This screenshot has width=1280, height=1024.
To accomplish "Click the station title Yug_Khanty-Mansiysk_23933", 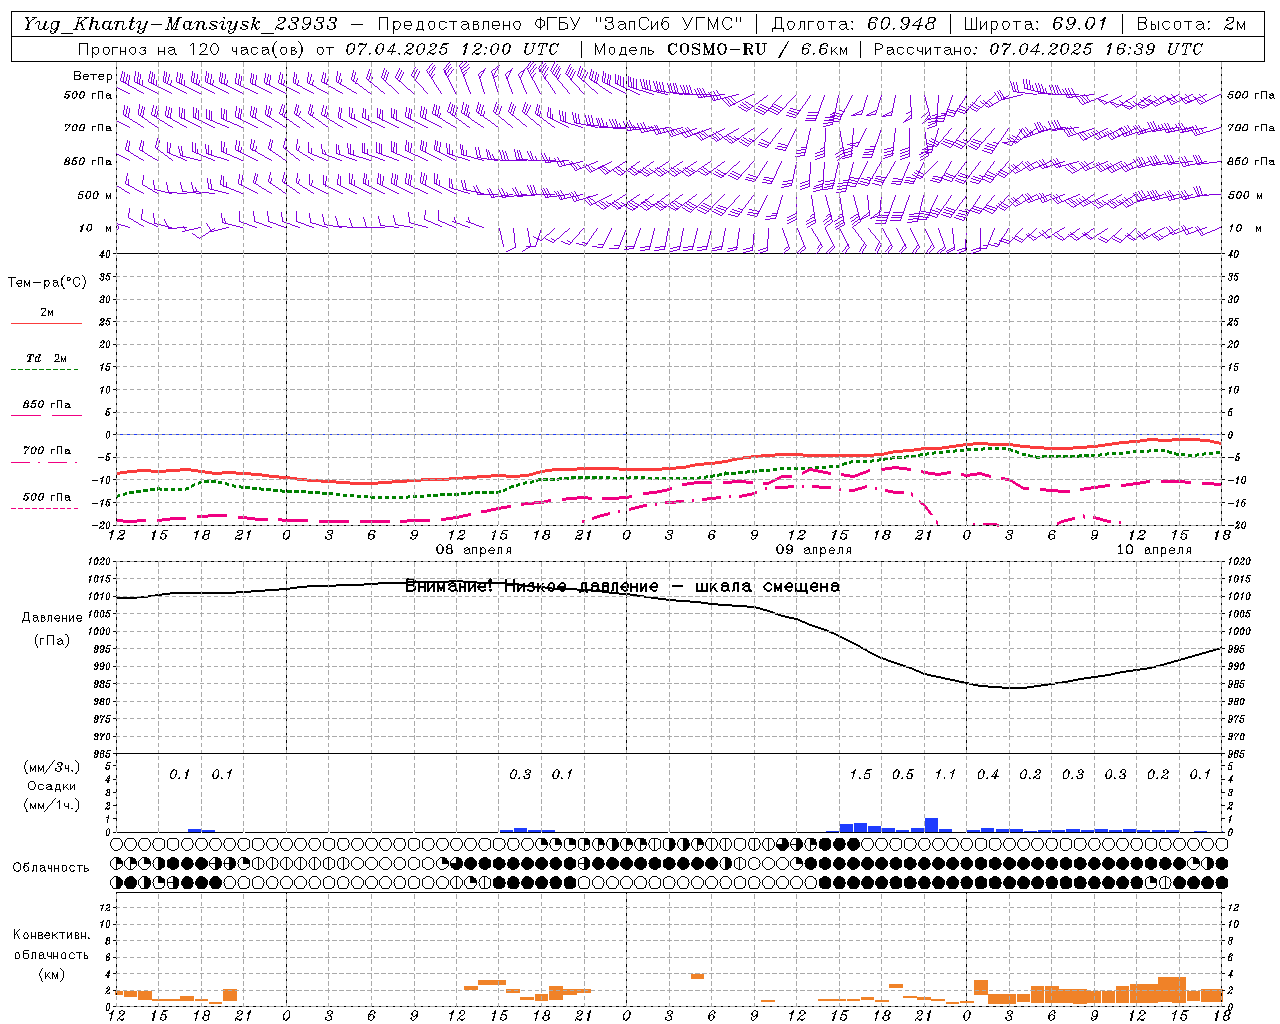I will 181,24.
